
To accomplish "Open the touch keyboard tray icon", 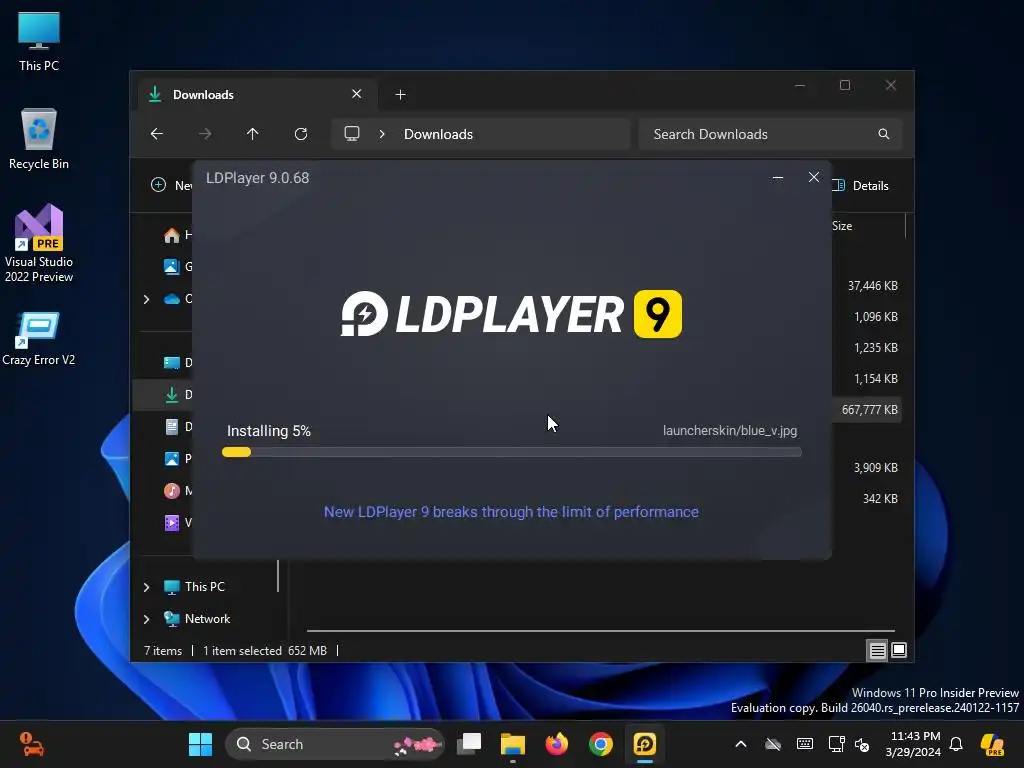I will [x=805, y=744].
